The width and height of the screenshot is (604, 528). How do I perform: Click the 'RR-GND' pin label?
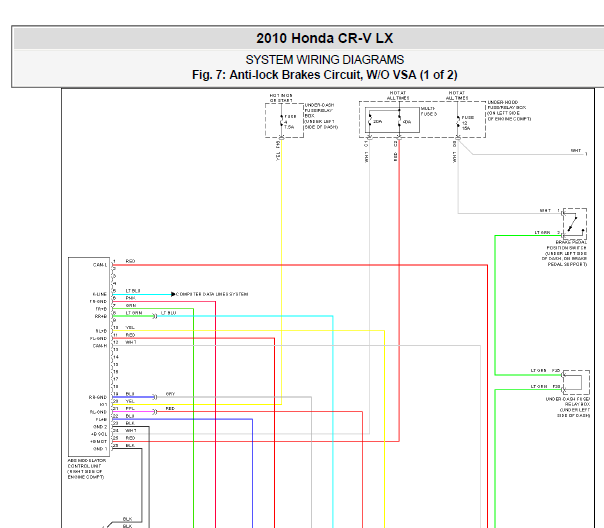pyautogui.click(x=98, y=397)
